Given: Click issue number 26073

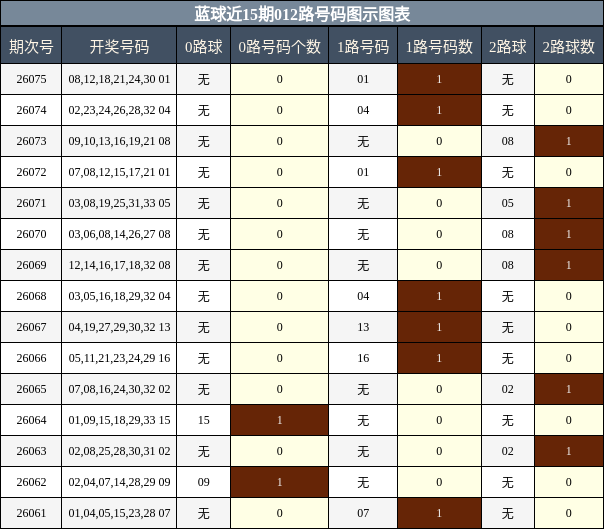Looking at the screenshot, I should coord(31,141).
